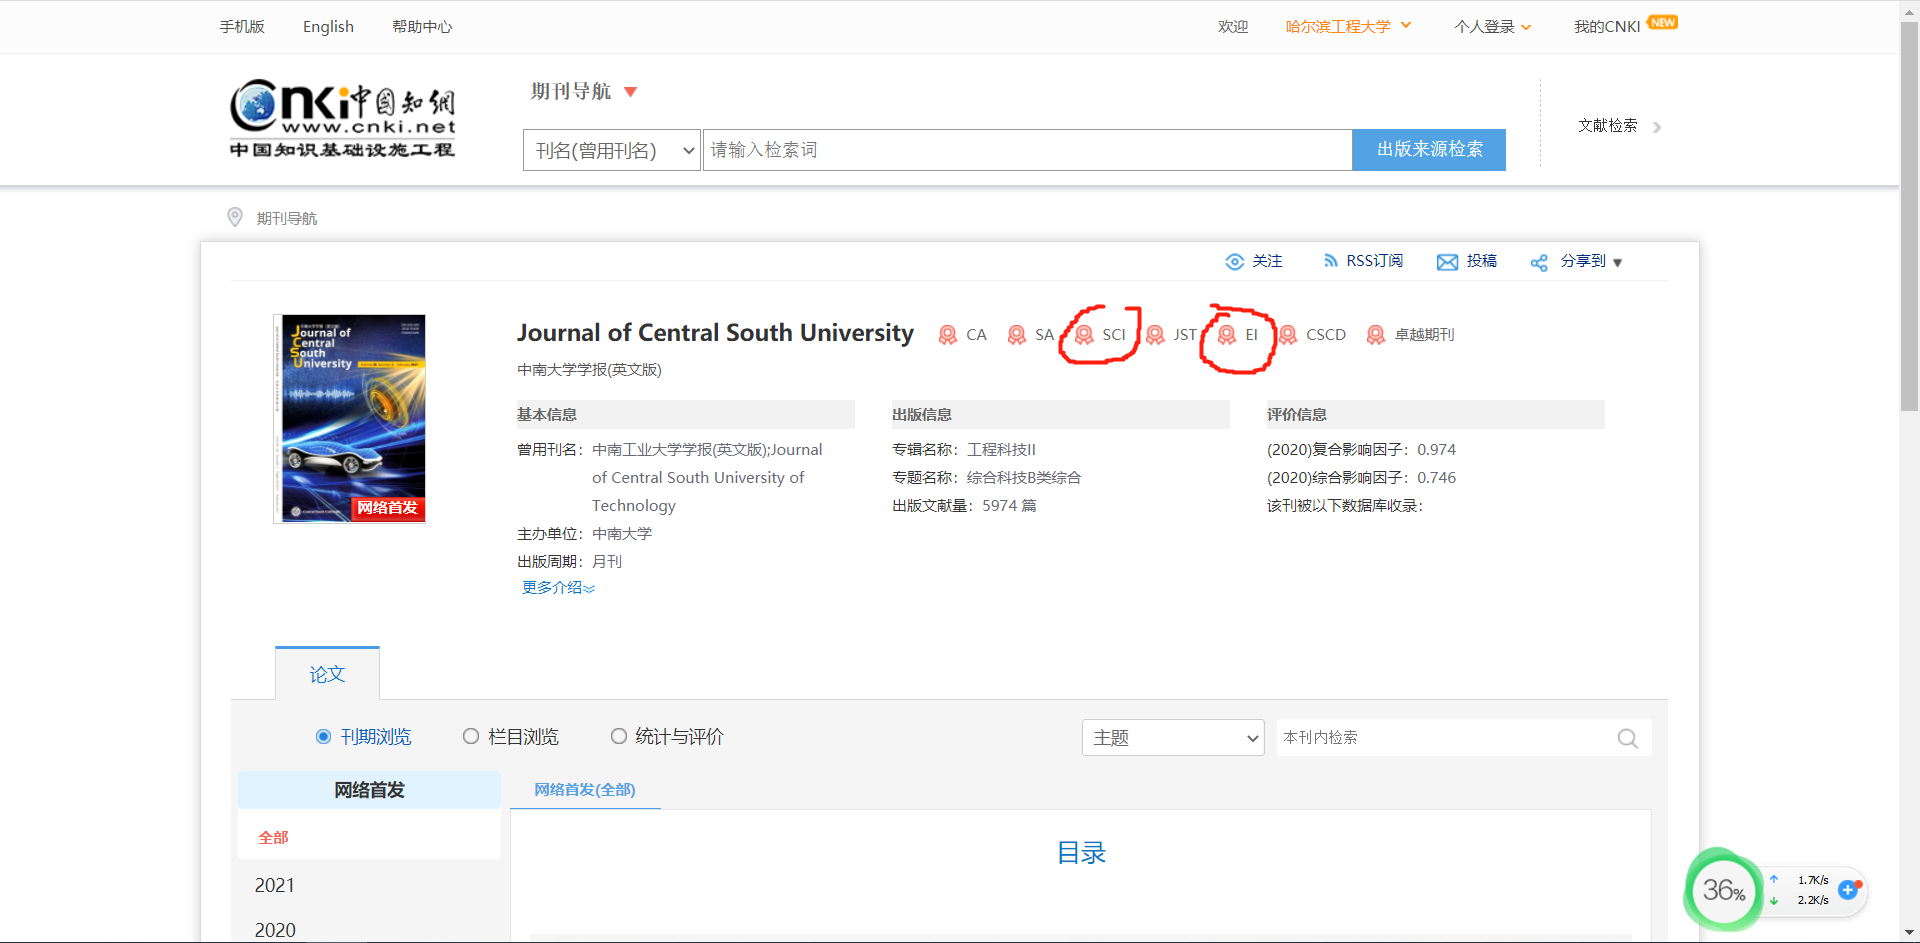The height and width of the screenshot is (943, 1920).
Task: Select the 栏目浏览 radio button
Action: (x=470, y=736)
